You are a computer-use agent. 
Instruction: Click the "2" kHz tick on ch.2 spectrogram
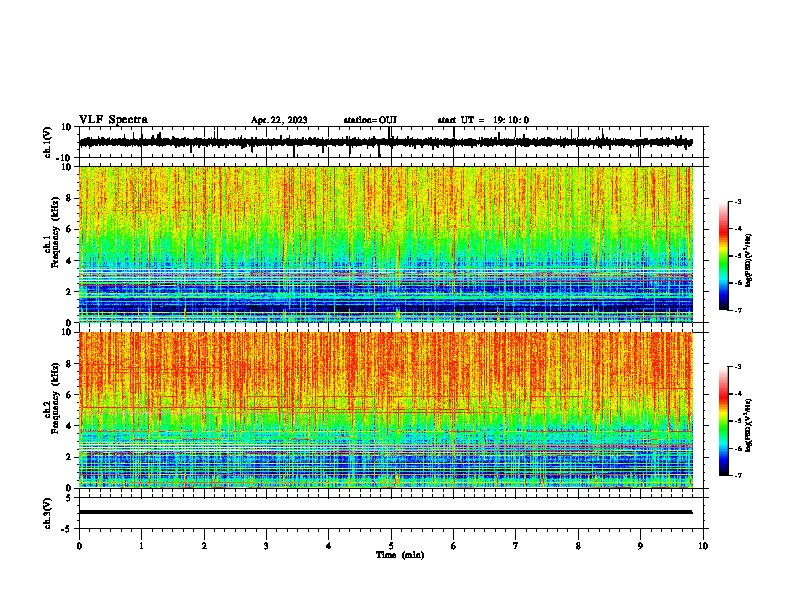69,457
